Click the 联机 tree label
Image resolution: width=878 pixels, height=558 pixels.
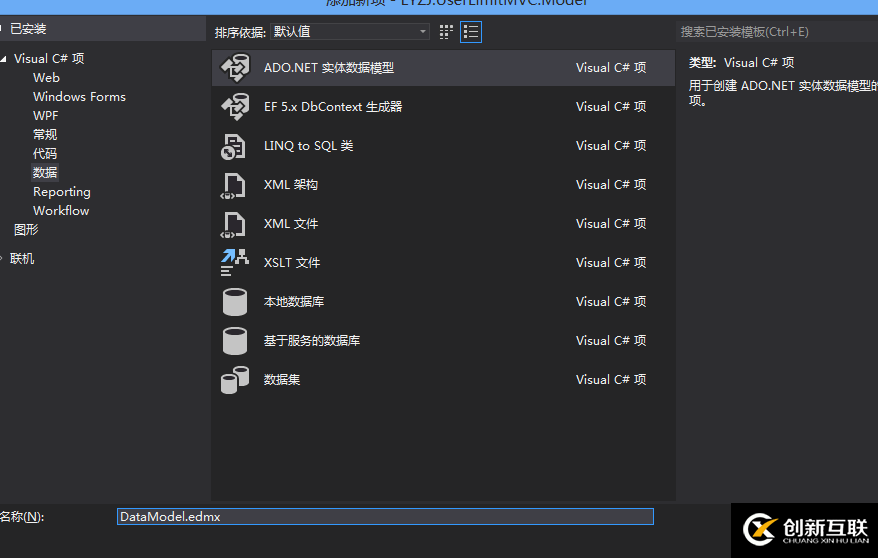click(22, 259)
